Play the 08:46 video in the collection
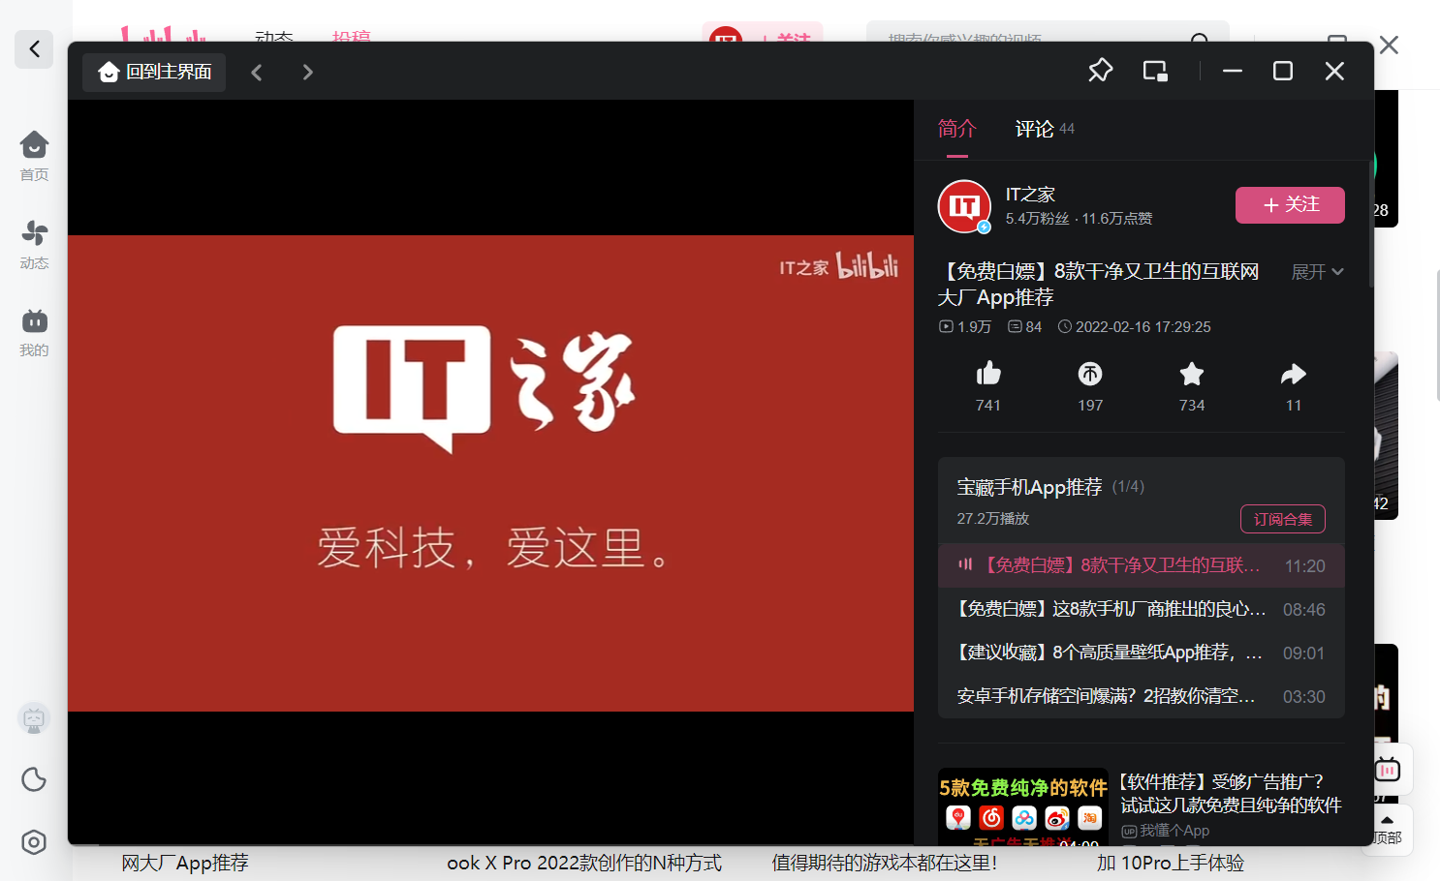 tap(1141, 609)
